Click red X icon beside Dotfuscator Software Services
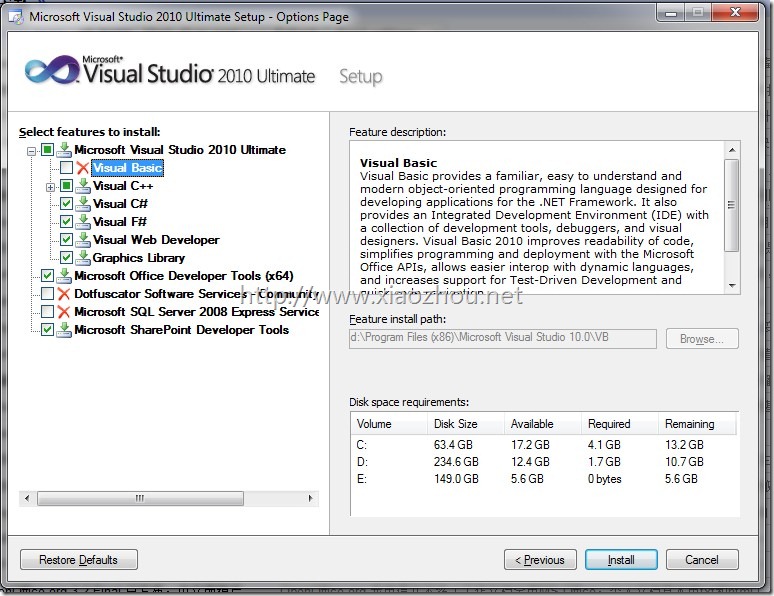 (x=63, y=294)
